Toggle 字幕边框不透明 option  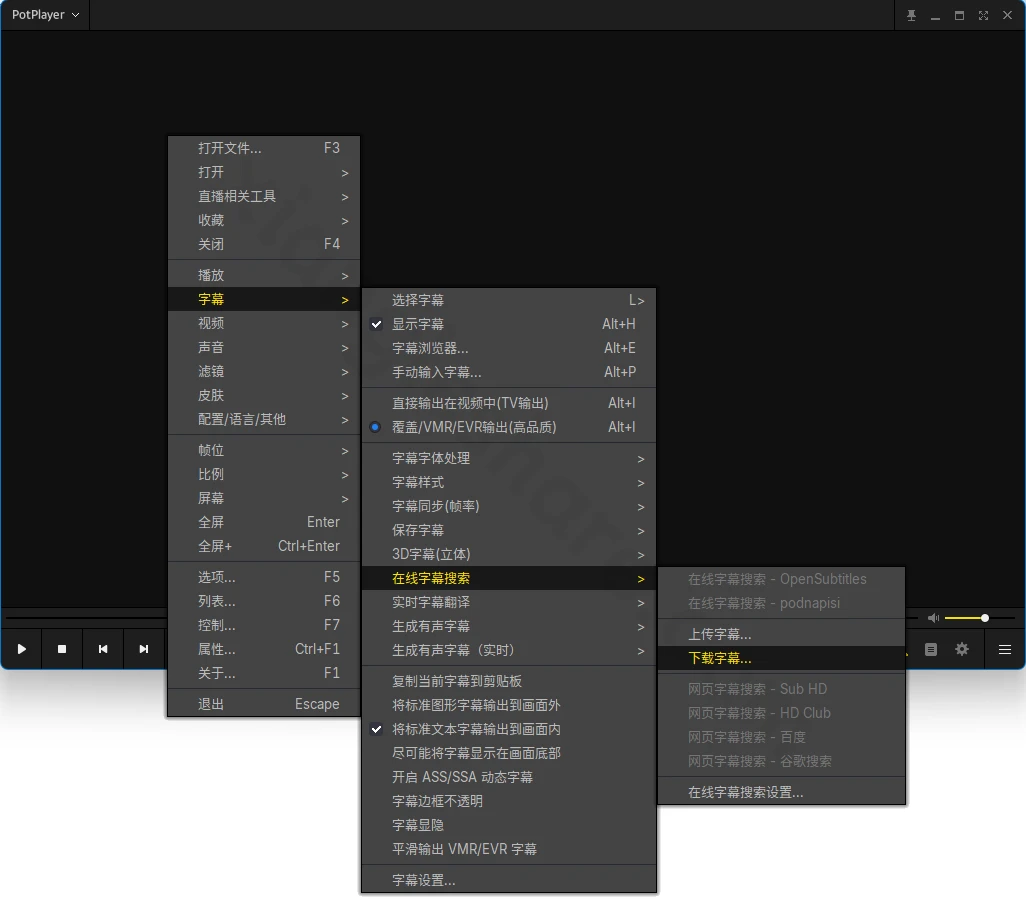coord(508,801)
